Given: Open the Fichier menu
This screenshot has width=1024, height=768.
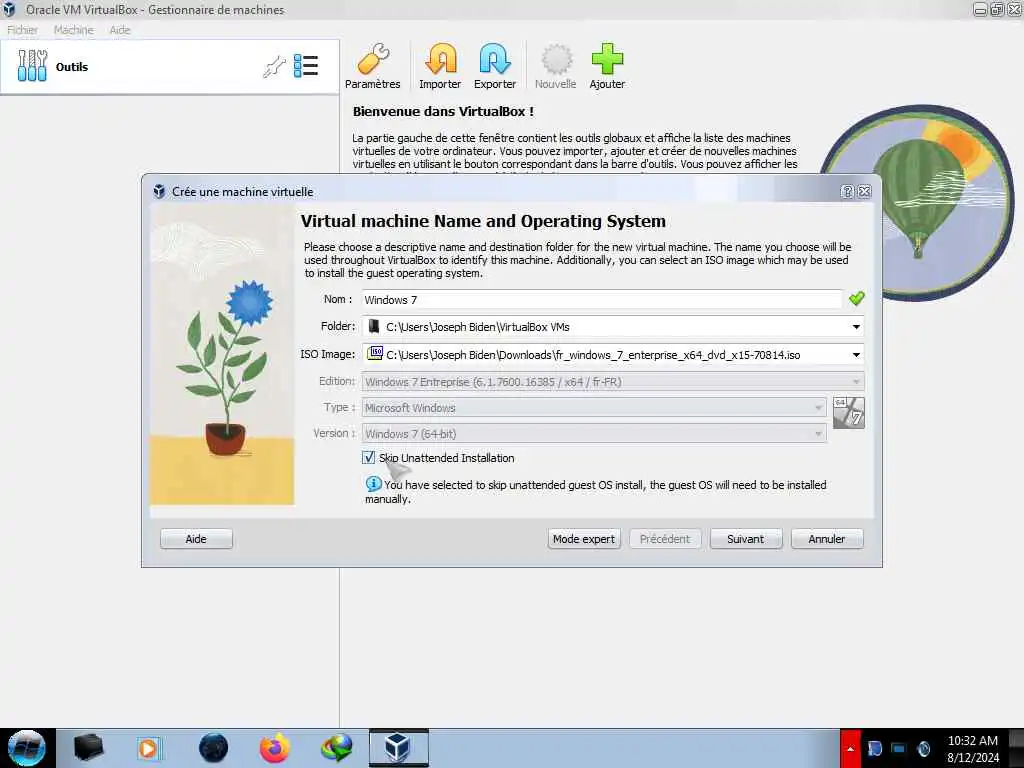Looking at the screenshot, I should click(22, 30).
